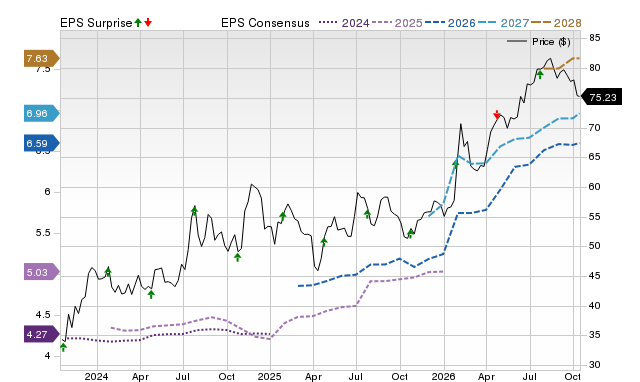Image resolution: width=640 pixels, height=382 pixels.
Task: Click the 4.5 label on the EPS axis
Action: point(43,315)
